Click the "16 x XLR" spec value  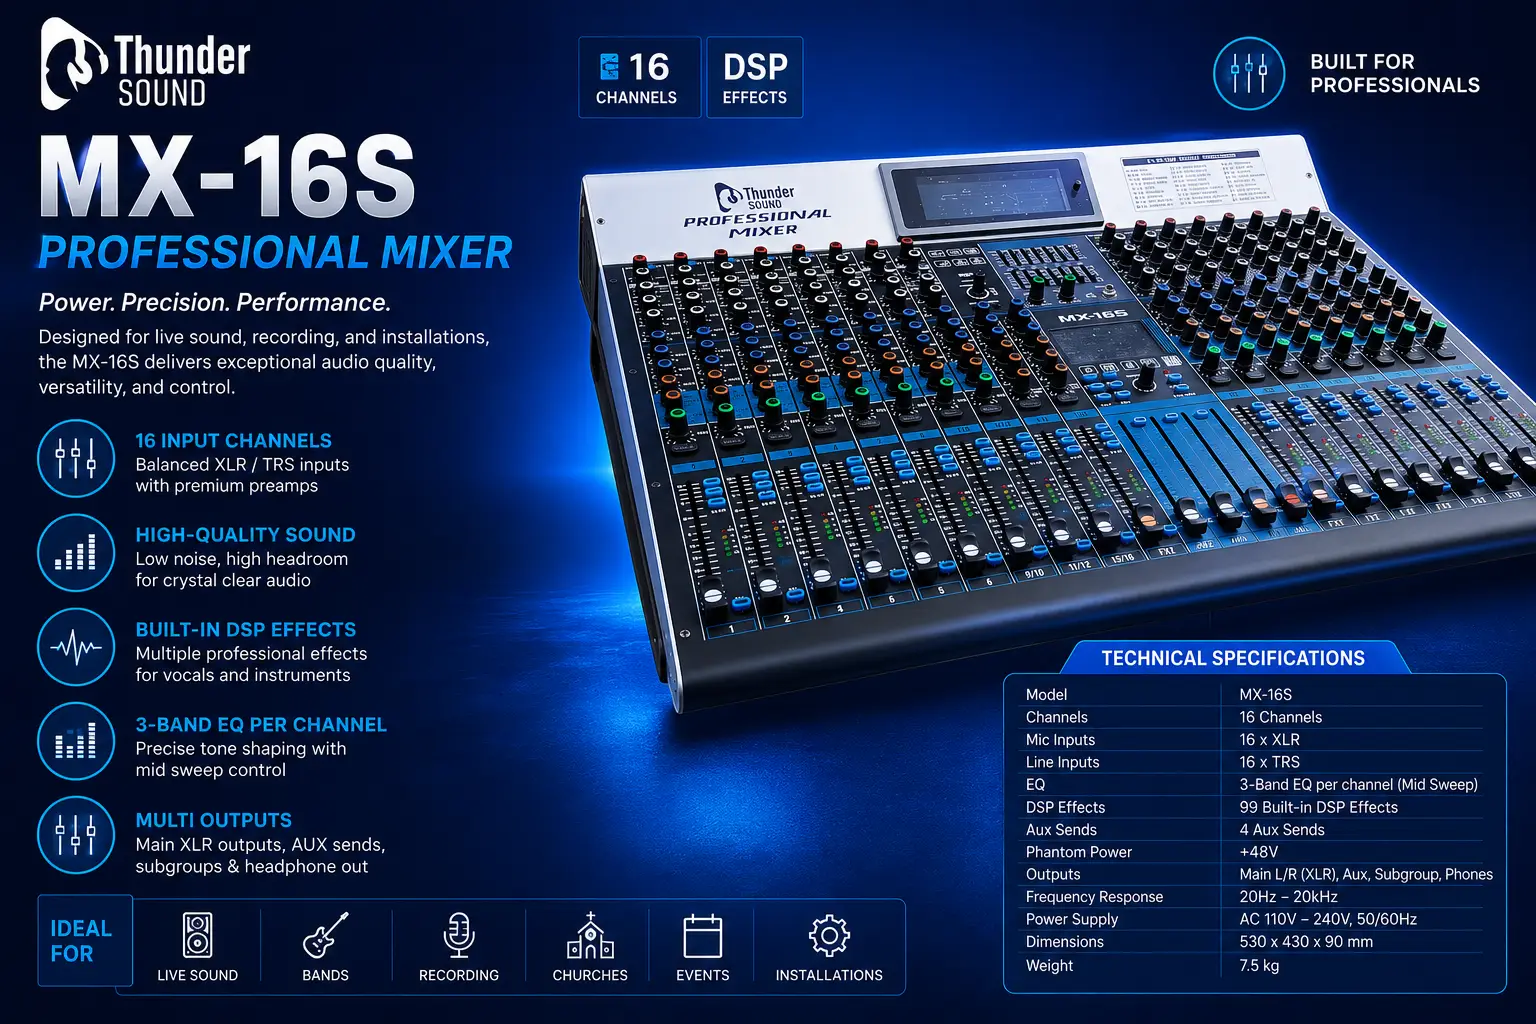click(x=1269, y=740)
